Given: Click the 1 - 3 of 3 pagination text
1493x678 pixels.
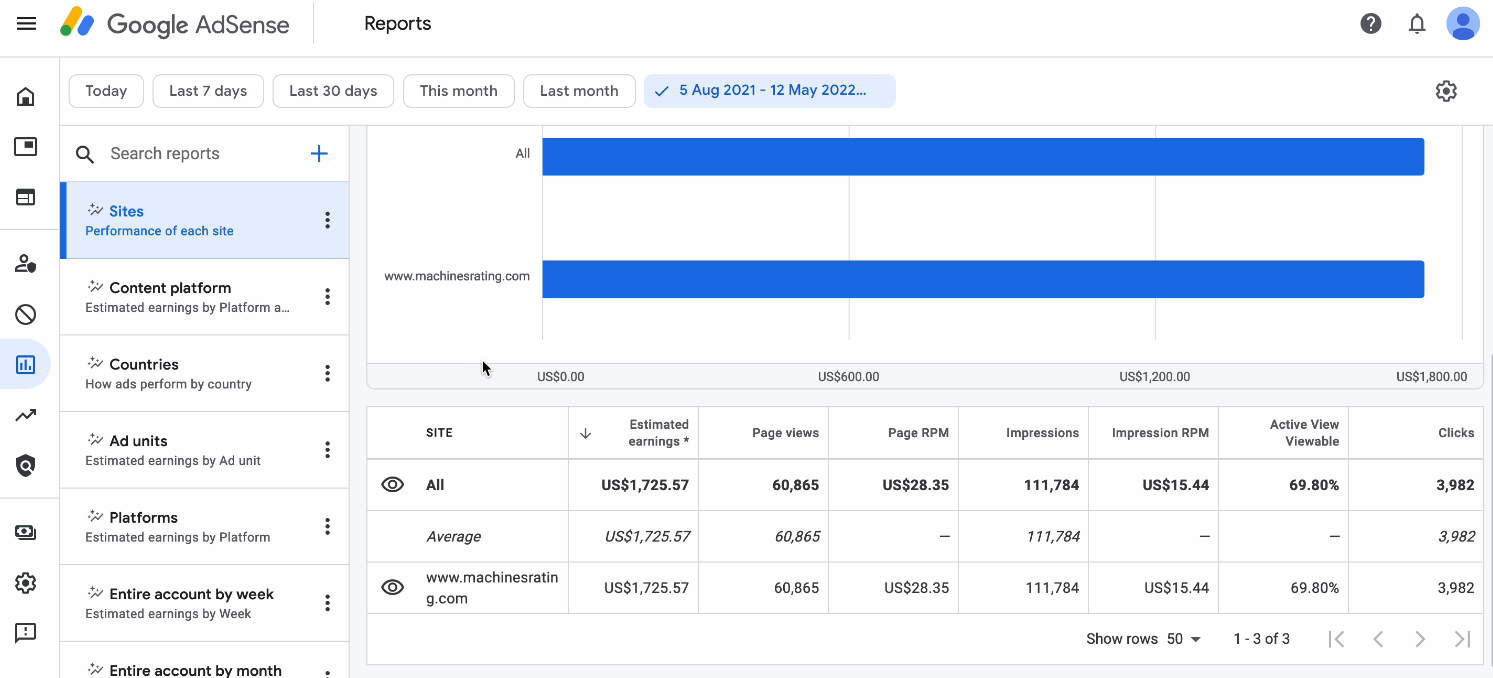Looking at the screenshot, I should pos(1262,639).
